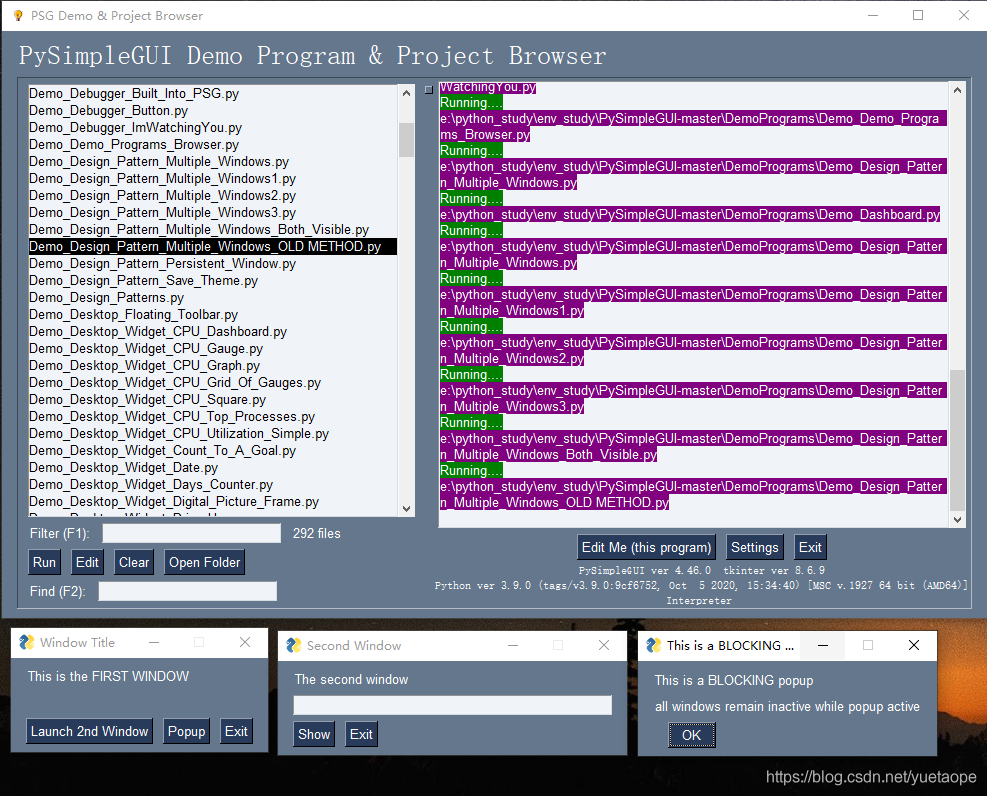Click the Demo_Dashboard.py output path line

(x=690, y=214)
